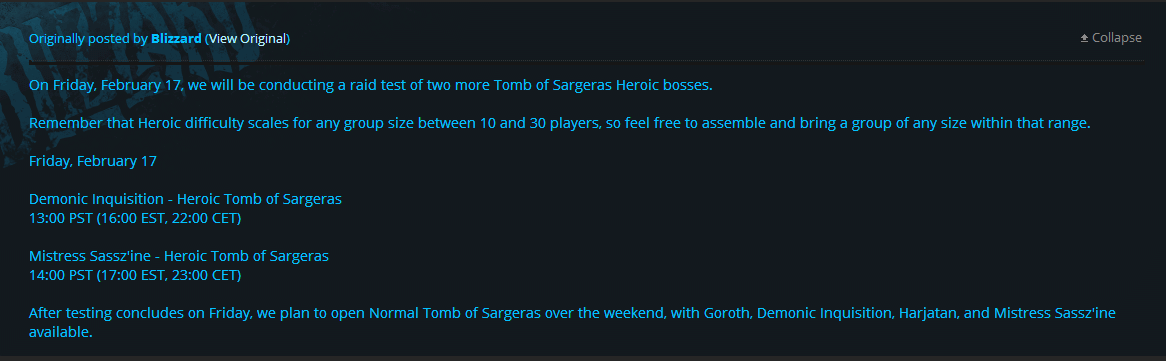Click the '14:00 PST' schedule time line
Image resolution: width=1166 pixels, height=361 pixels.
pyautogui.click(x=135, y=275)
